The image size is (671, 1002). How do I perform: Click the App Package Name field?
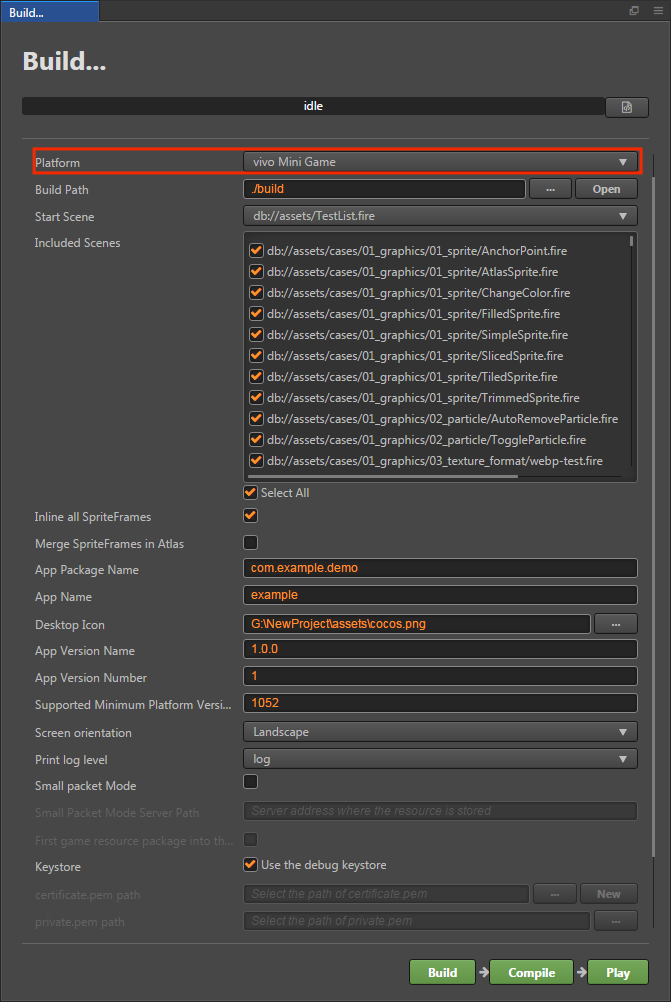pyautogui.click(x=440, y=568)
